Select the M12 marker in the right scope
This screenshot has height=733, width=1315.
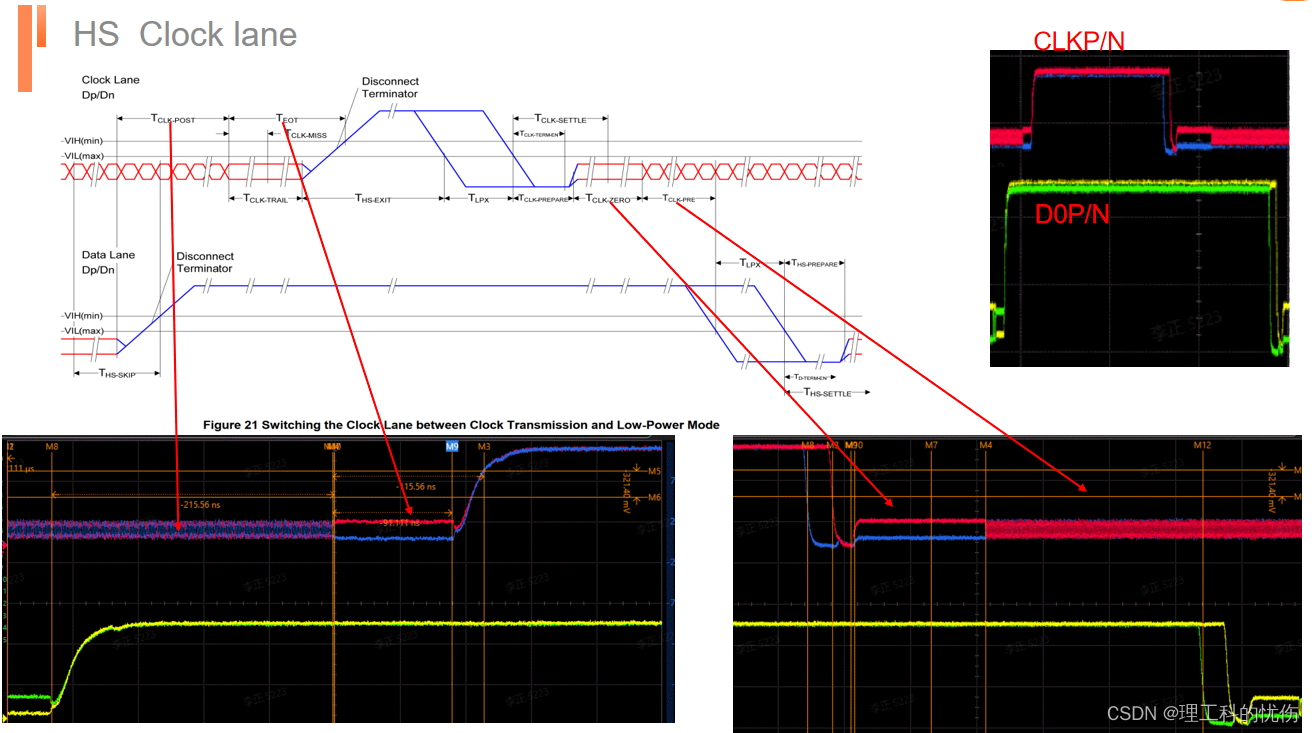(1202, 444)
